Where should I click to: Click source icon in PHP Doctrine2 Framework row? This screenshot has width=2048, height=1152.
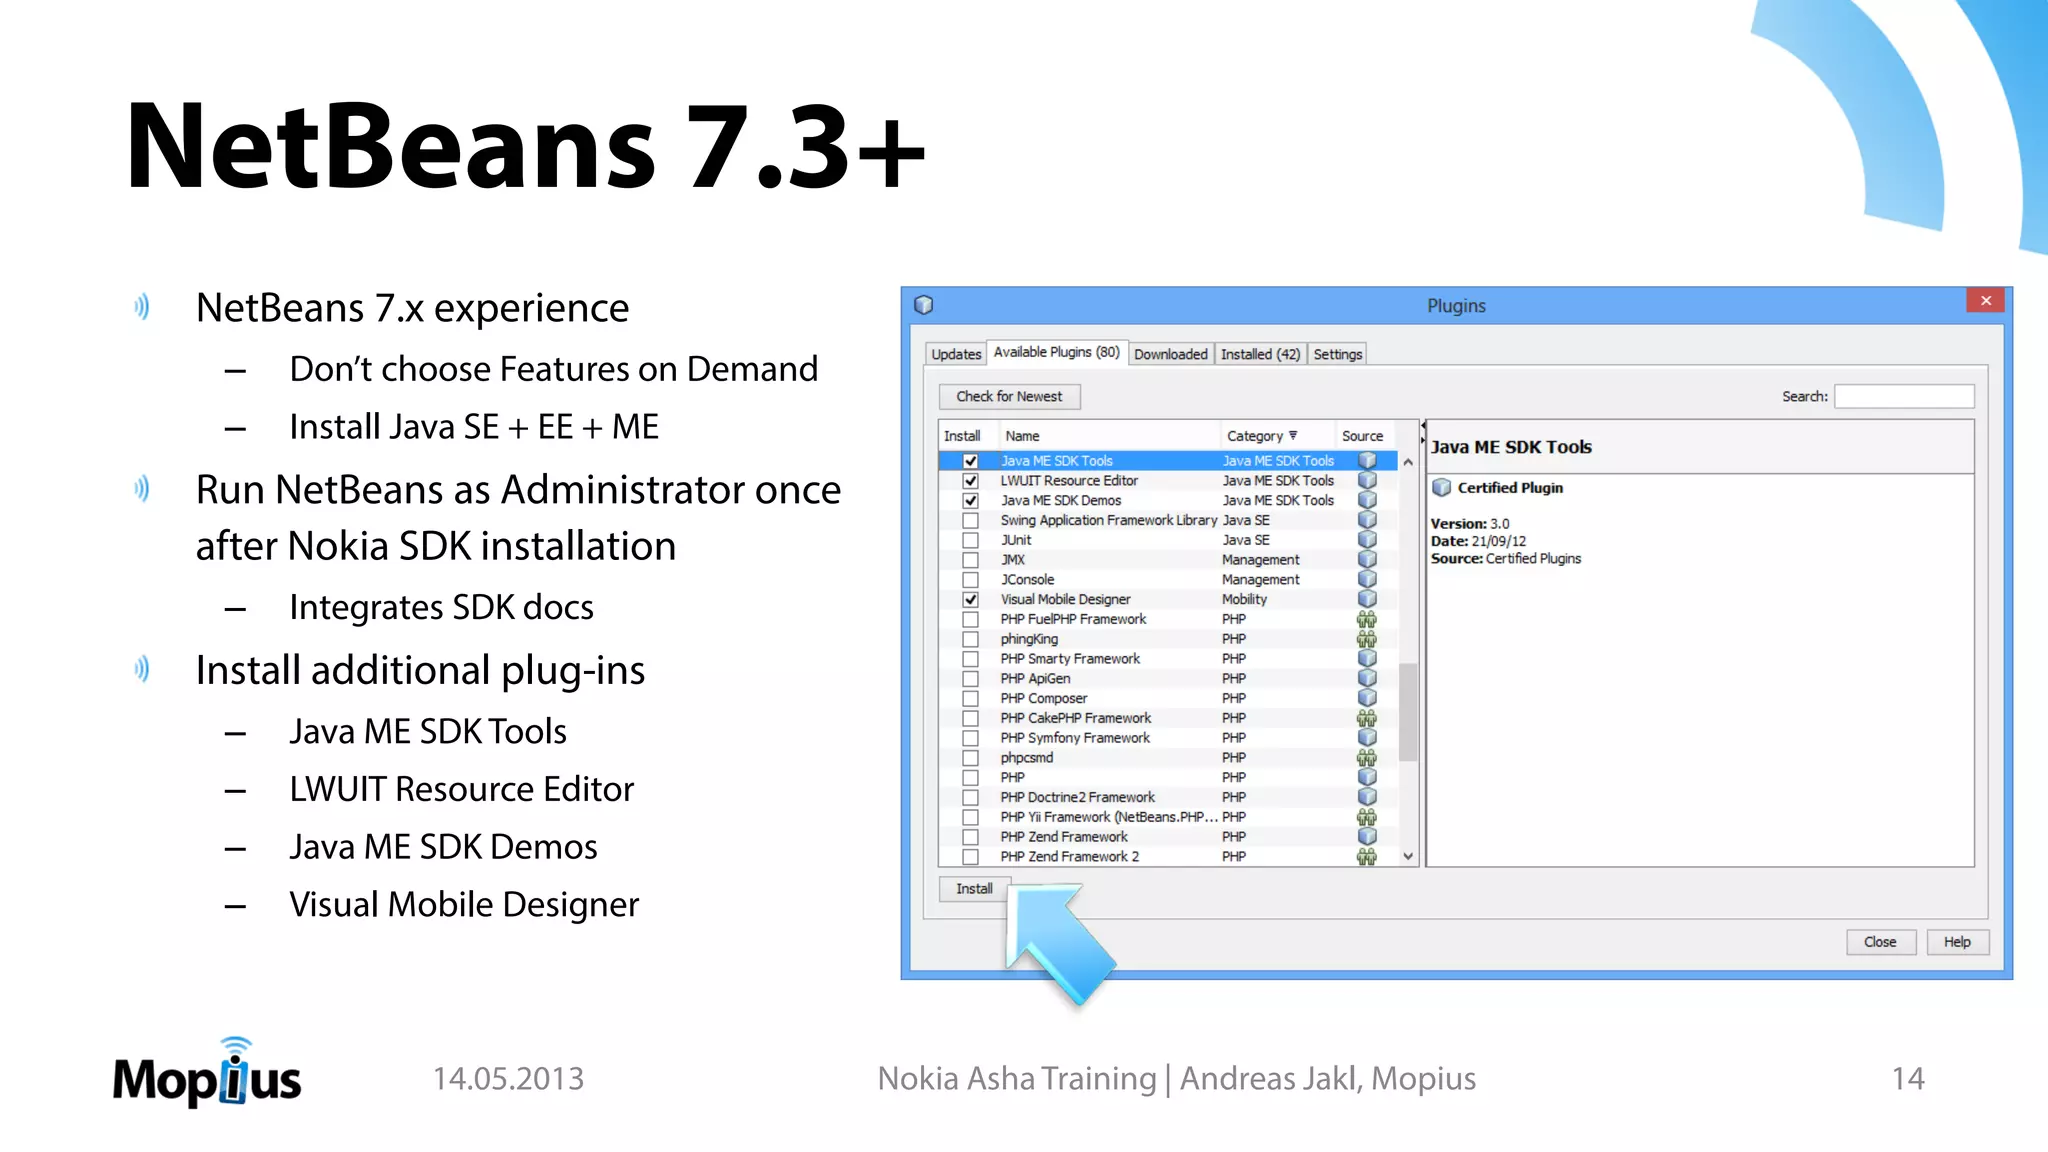click(1367, 797)
